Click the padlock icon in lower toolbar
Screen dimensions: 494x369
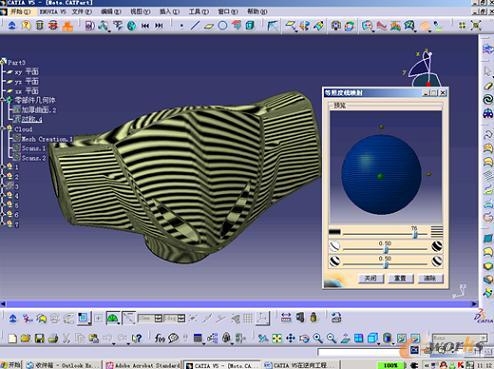[313, 317]
